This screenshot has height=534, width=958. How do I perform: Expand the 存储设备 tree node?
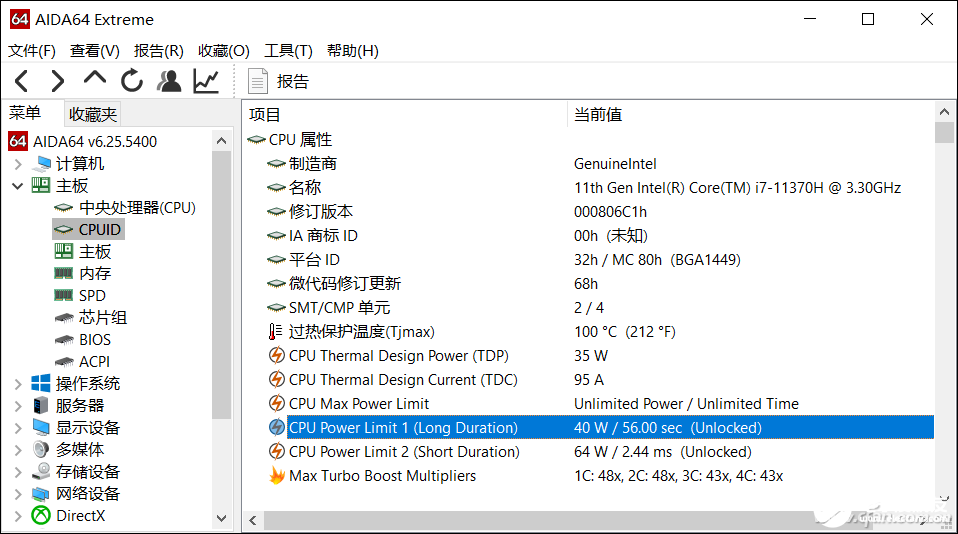click(18, 472)
